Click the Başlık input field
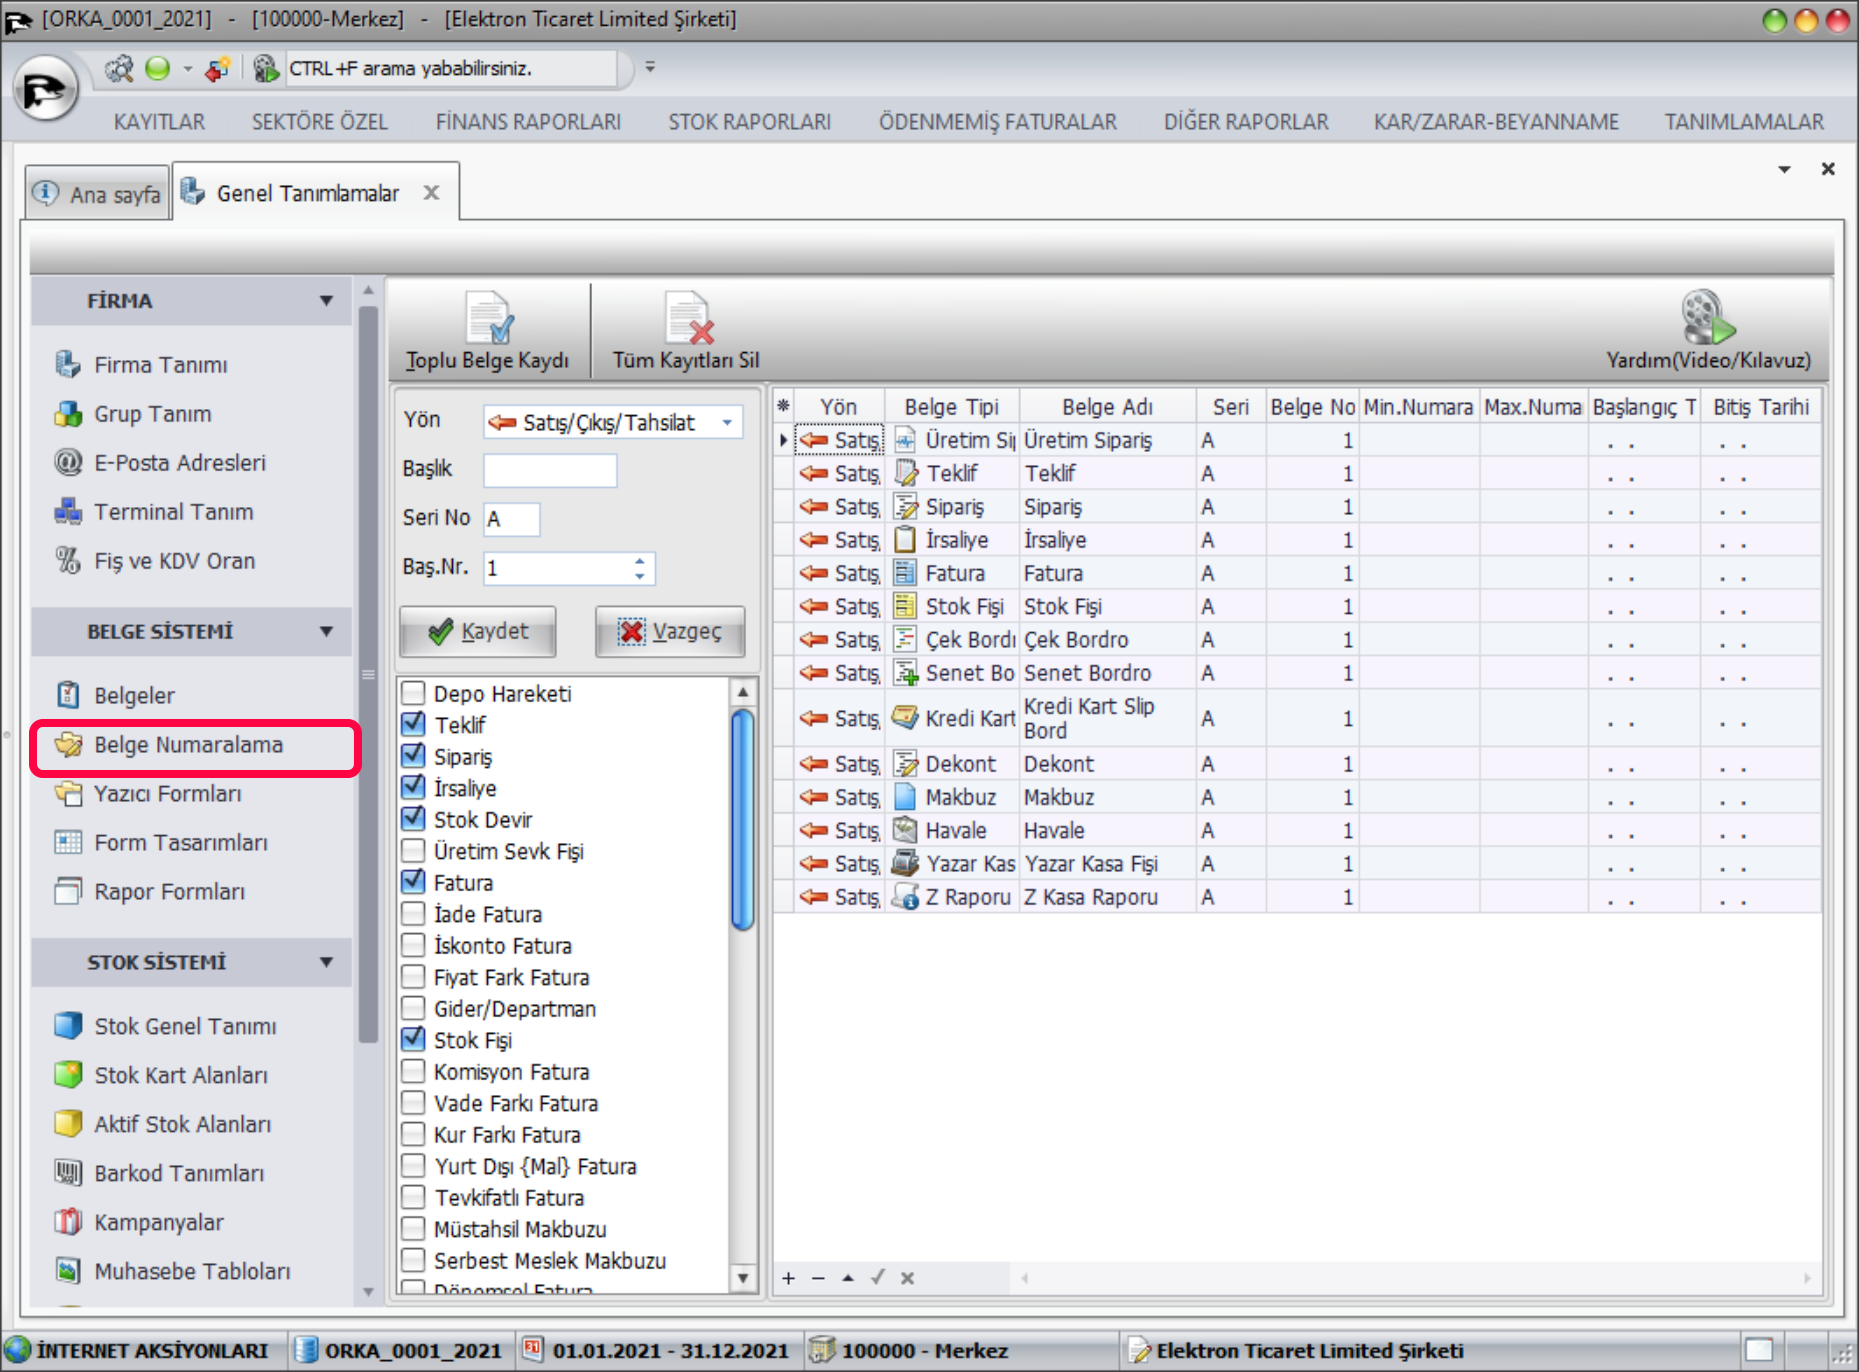1859x1372 pixels. pos(550,470)
